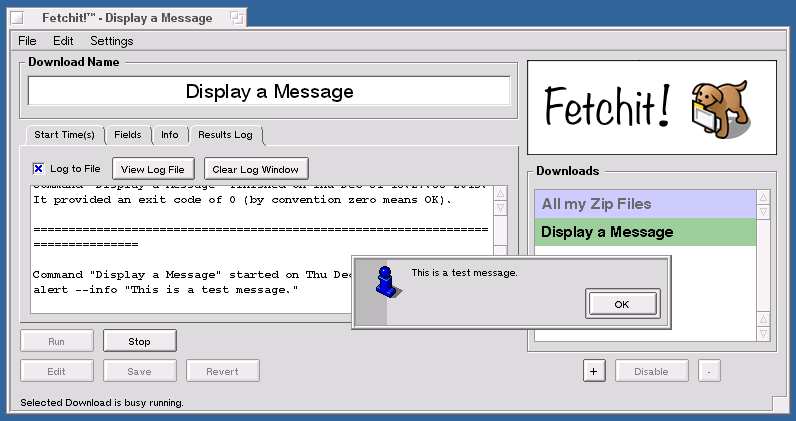Click the 'This is a test message.' alert text
The width and height of the screenshot is (796, 421).
[465, 273]
